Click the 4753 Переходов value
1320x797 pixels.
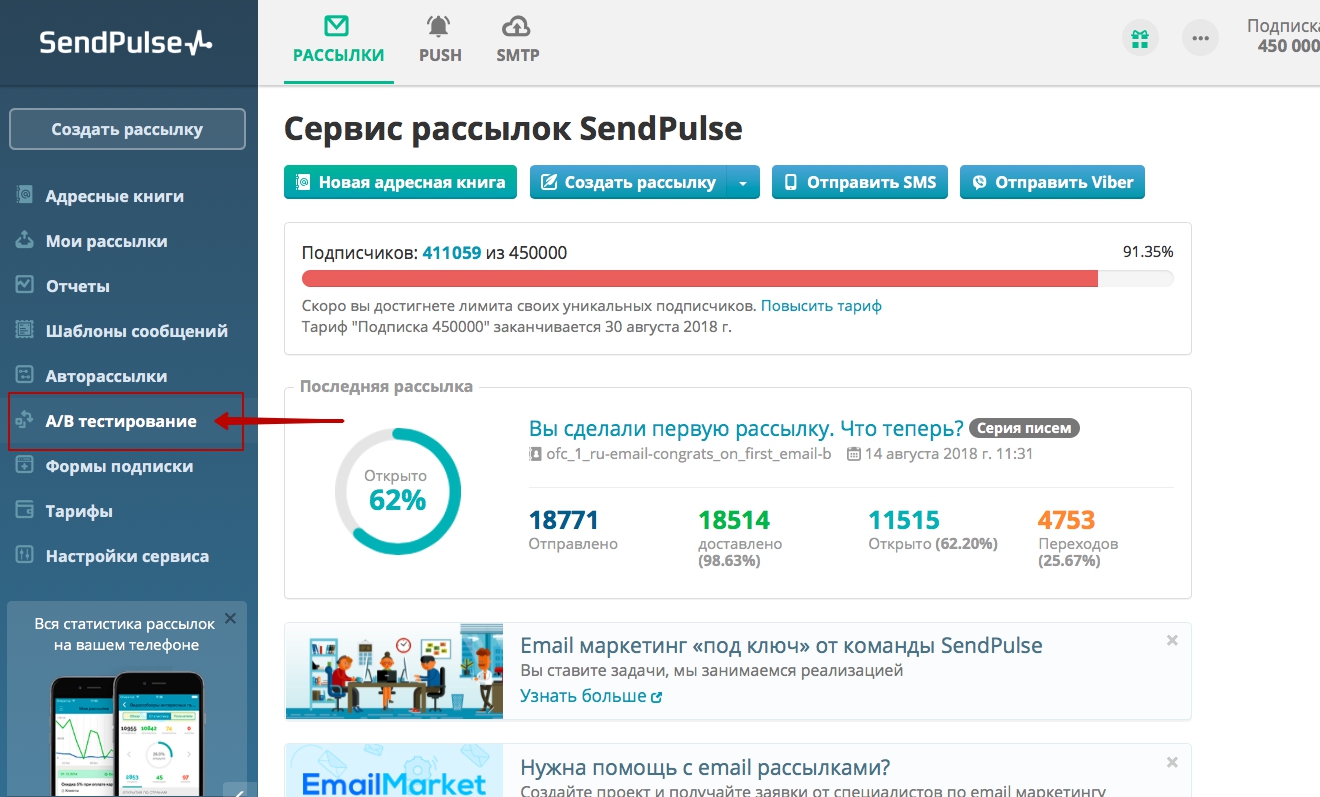(1067, 520)
